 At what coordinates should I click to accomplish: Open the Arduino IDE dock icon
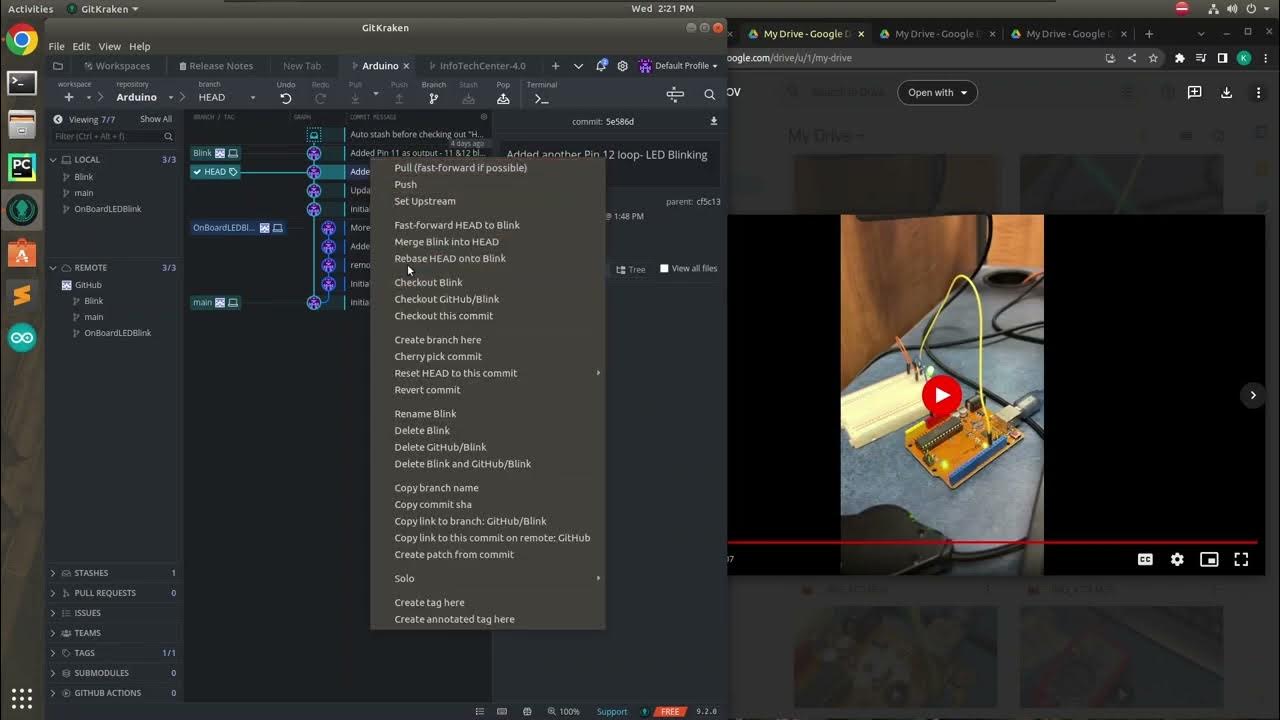[x=22, y=338]
